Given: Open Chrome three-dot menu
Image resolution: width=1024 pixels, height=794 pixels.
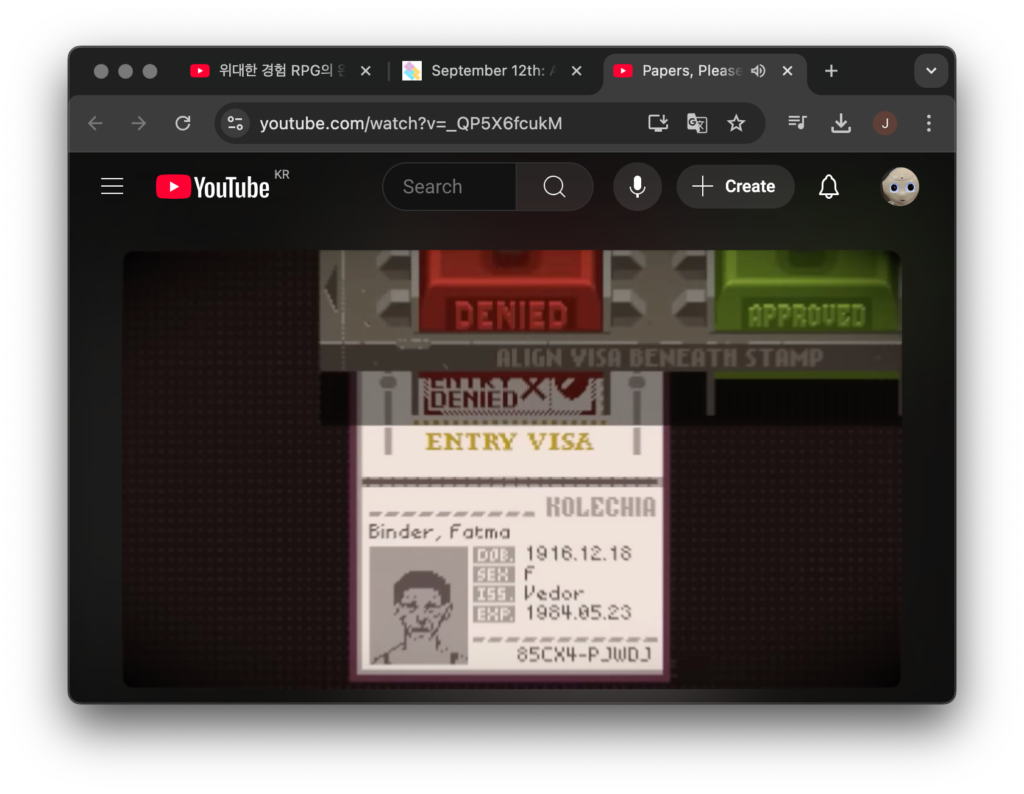Looking at the screenshot, I should [928, 123].
